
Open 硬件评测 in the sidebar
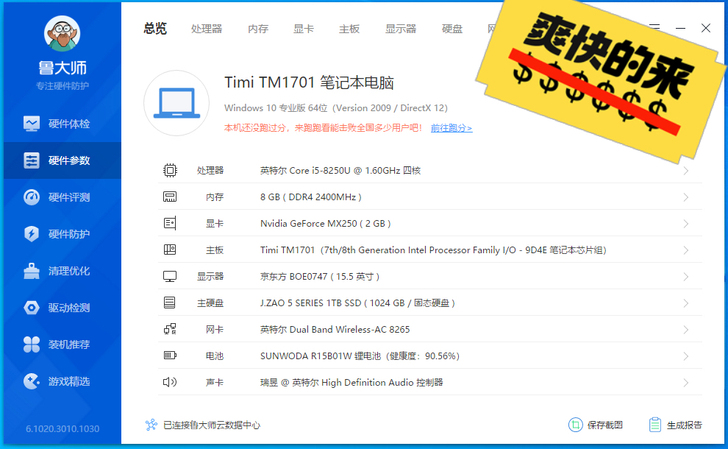[62, 197]
